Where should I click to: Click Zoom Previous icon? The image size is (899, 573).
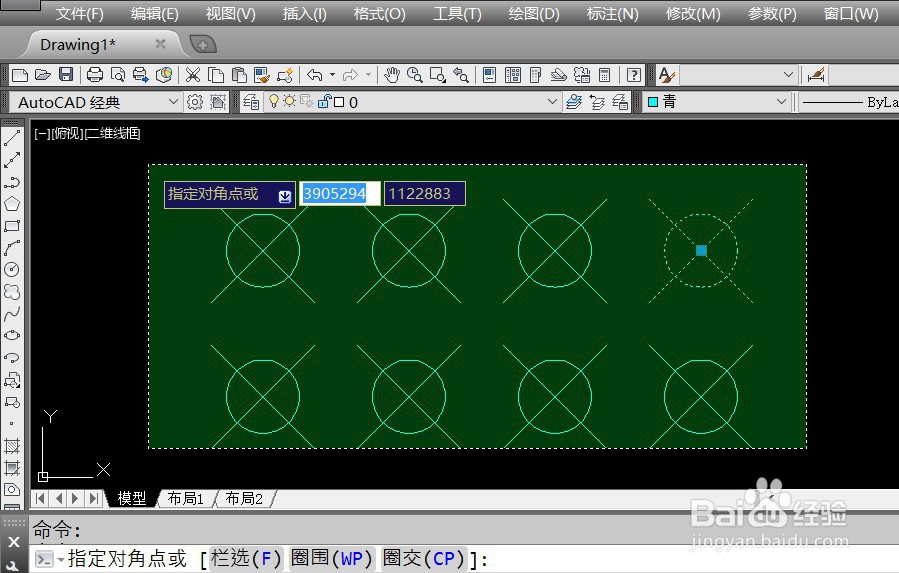[x=460, y=75]
